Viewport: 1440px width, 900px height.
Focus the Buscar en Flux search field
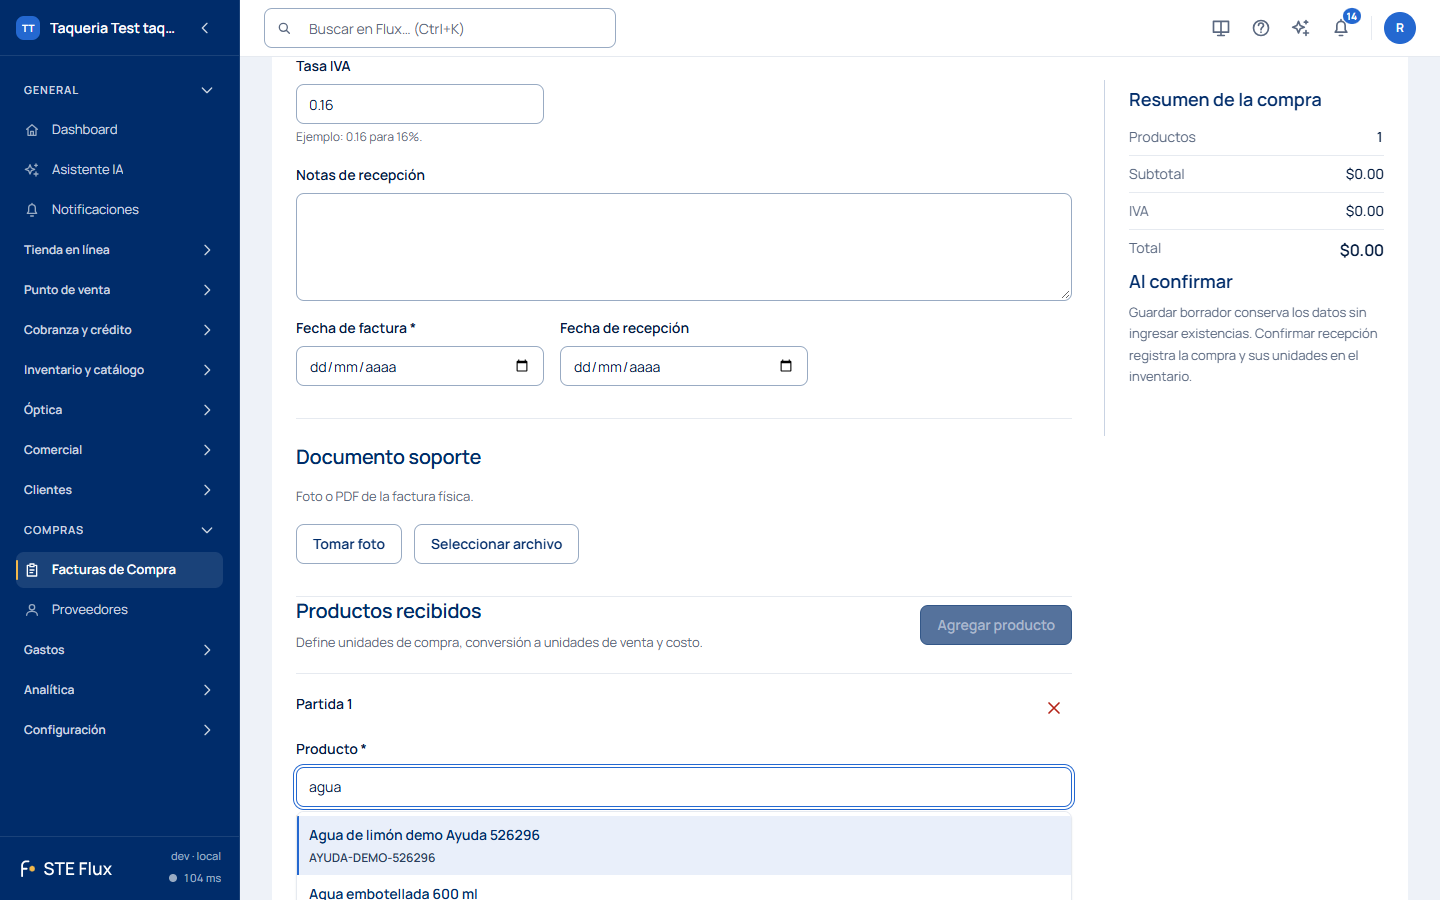[x=440, y=28]
